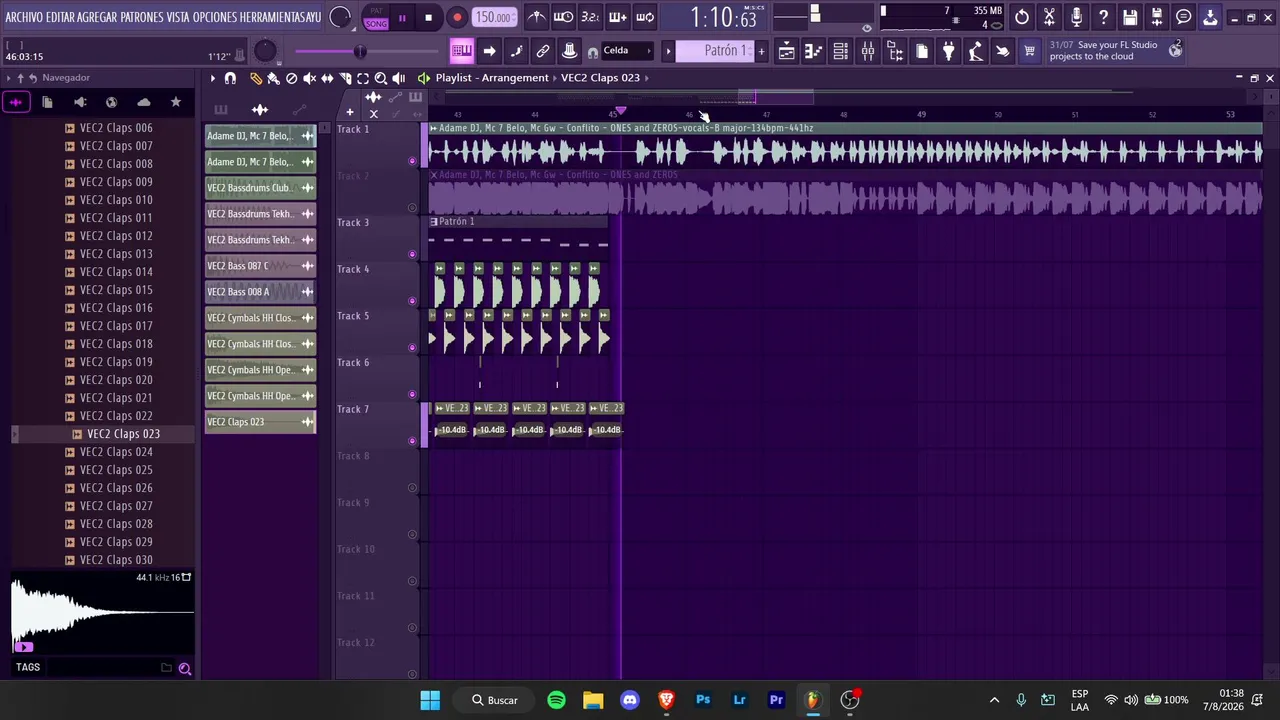This screenshot has width=1280, height=720.
Task: Open the plugin picker plug icon
Action: click(949, 51)
